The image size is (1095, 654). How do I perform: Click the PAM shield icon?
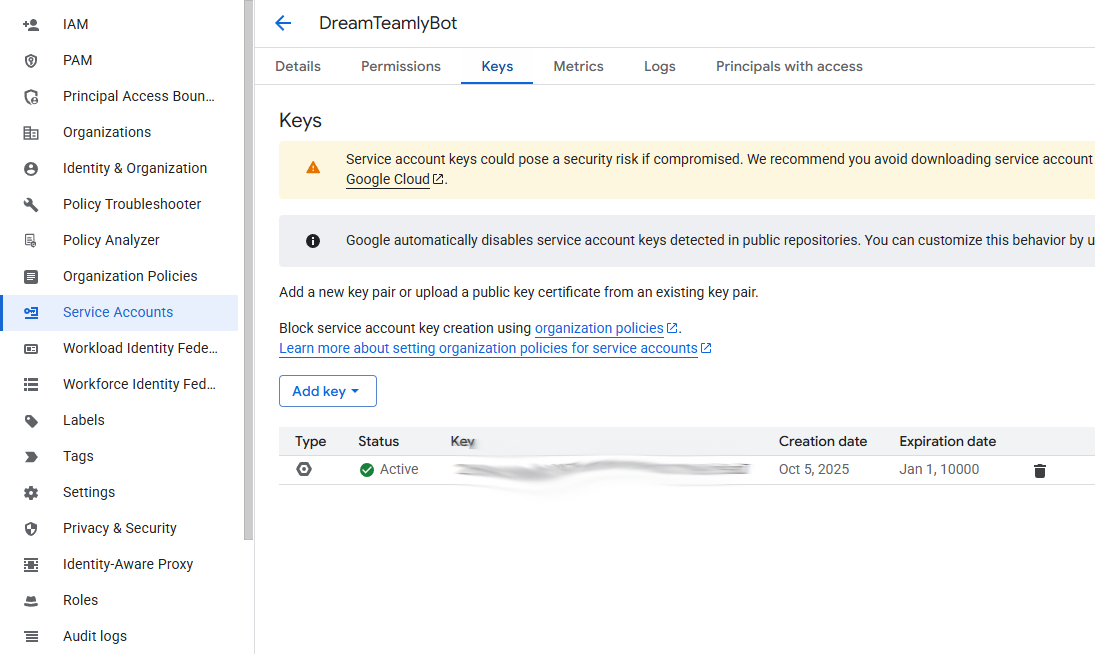31,60
